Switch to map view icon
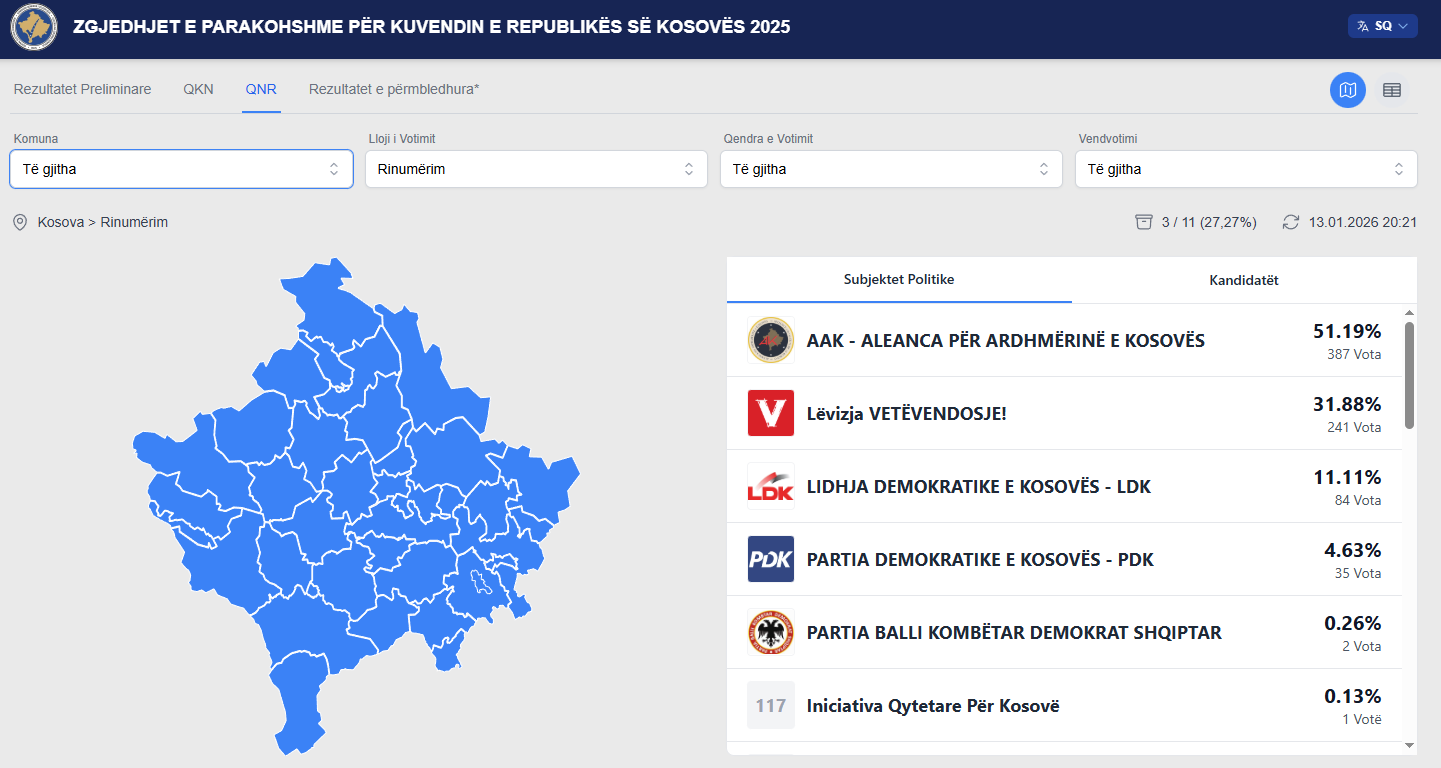 point(1347,90)
